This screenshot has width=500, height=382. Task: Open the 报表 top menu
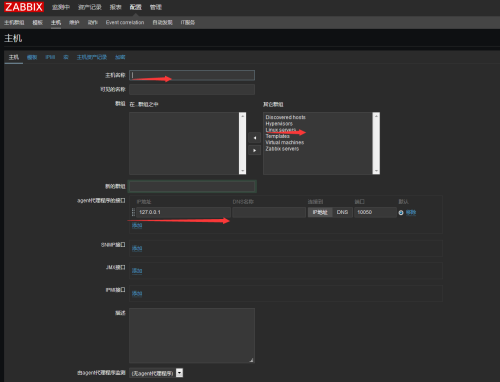pos(116,7)
